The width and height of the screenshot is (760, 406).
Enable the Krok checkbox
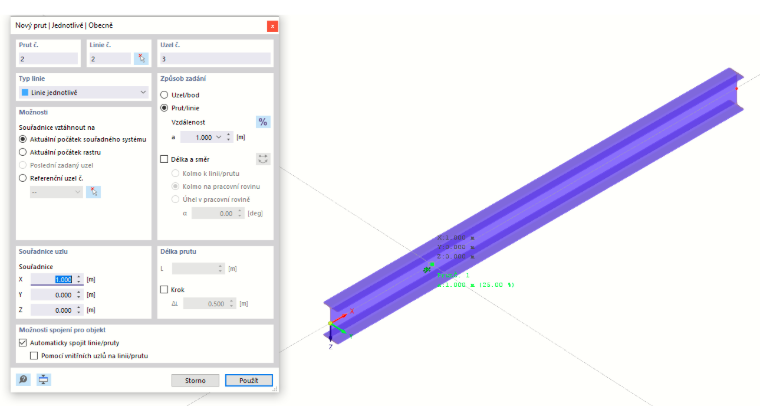coord(164,289)
